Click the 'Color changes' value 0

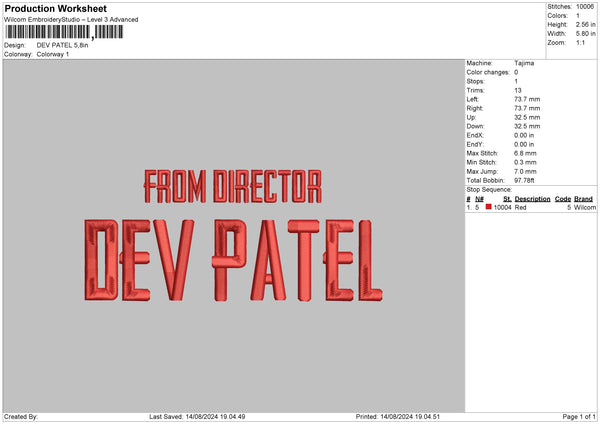click(x=516, y=72)
